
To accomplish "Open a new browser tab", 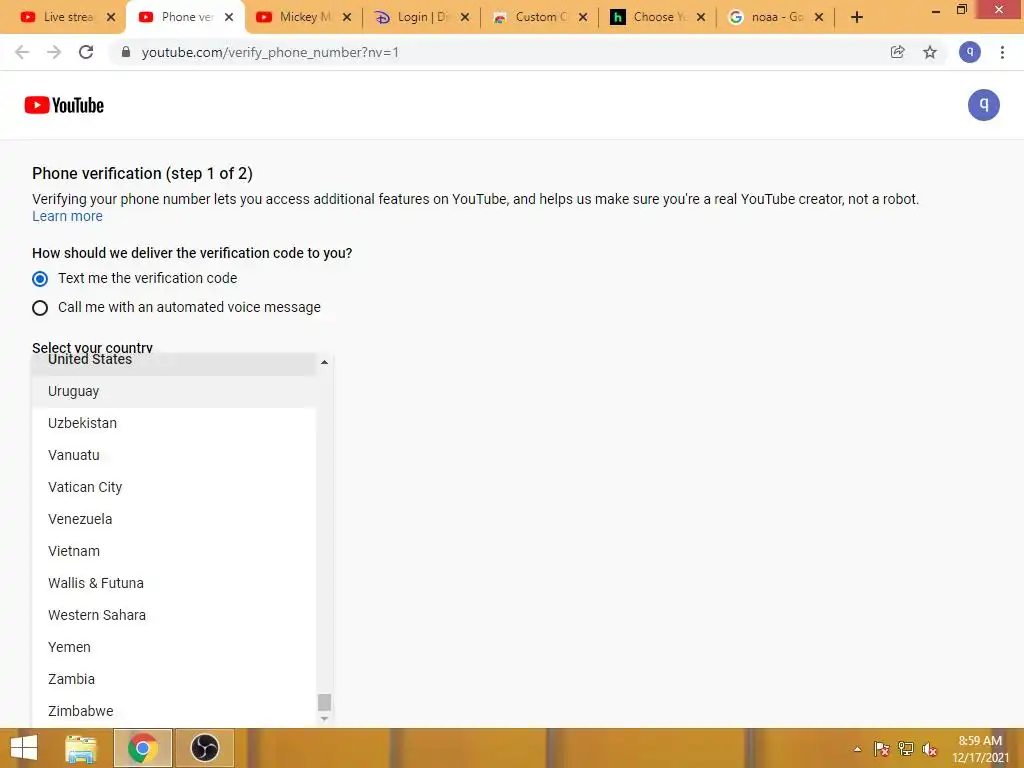I will pyautogui.click(x=857, y=17).
